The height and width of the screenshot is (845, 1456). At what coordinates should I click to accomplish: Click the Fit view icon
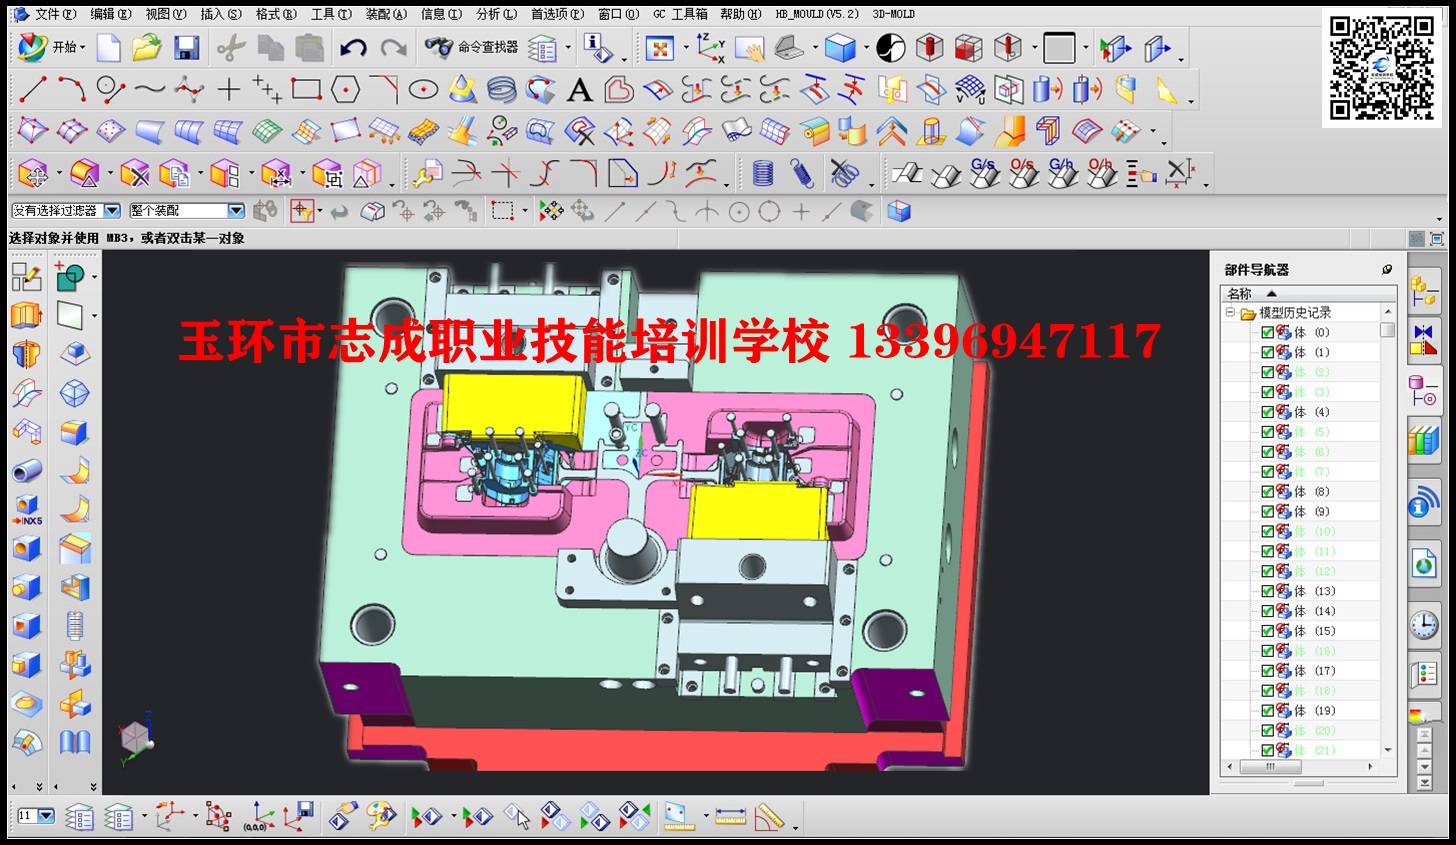659,47
